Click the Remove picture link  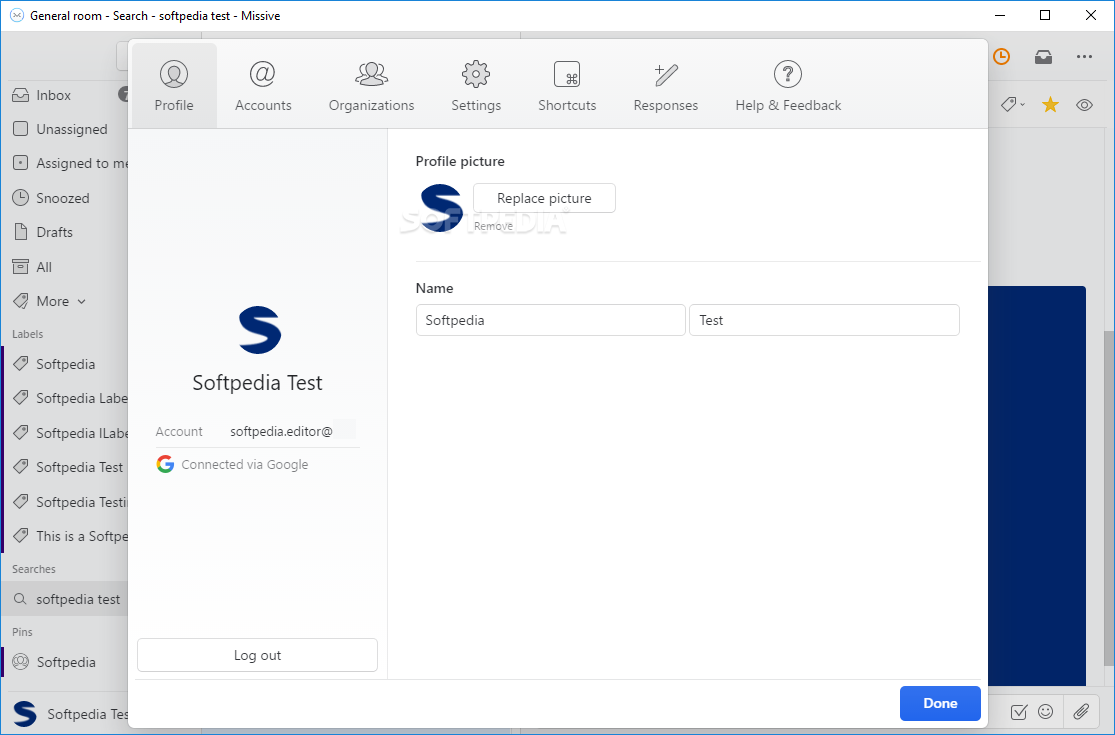[494, 226]
